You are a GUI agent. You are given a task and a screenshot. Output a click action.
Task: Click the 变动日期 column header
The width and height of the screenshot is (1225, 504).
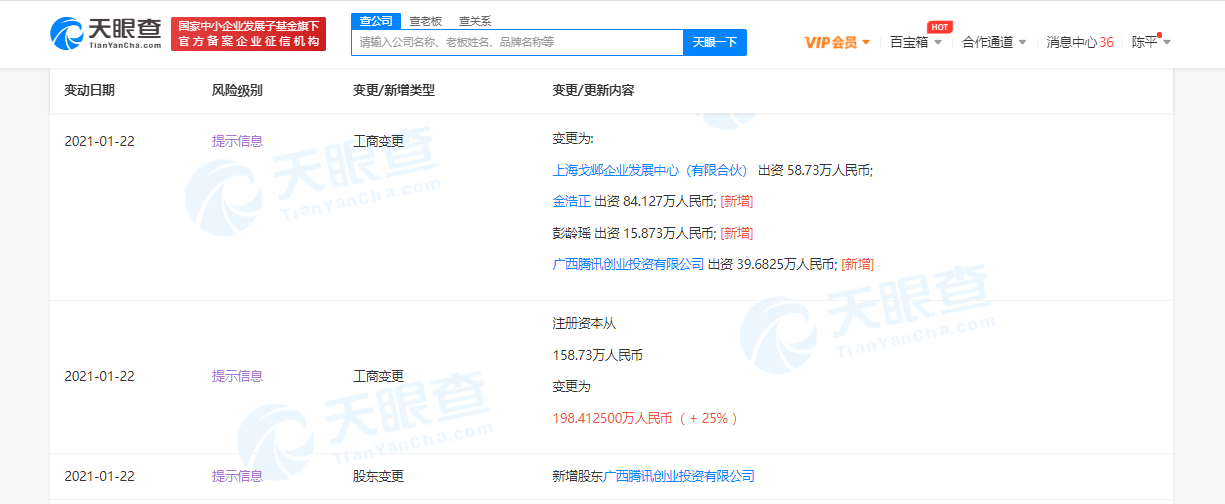pos(90,90)
